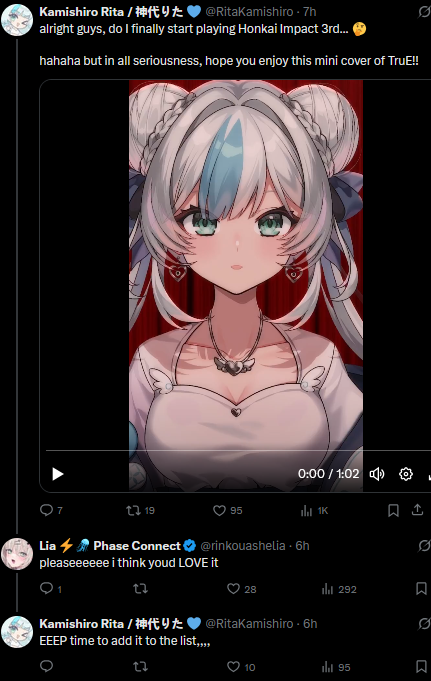
Task: Open @rinkouashelia profile handle
Action: coord(243,545)
